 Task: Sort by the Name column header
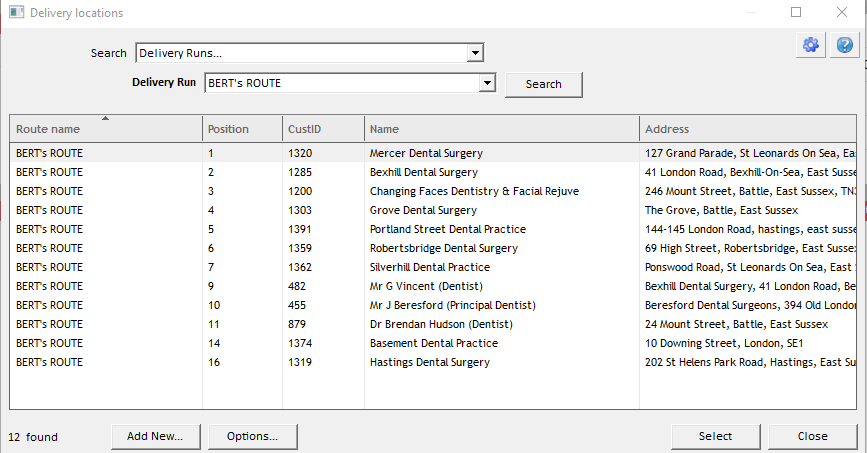pyautogui.click(x=384, y=129)
